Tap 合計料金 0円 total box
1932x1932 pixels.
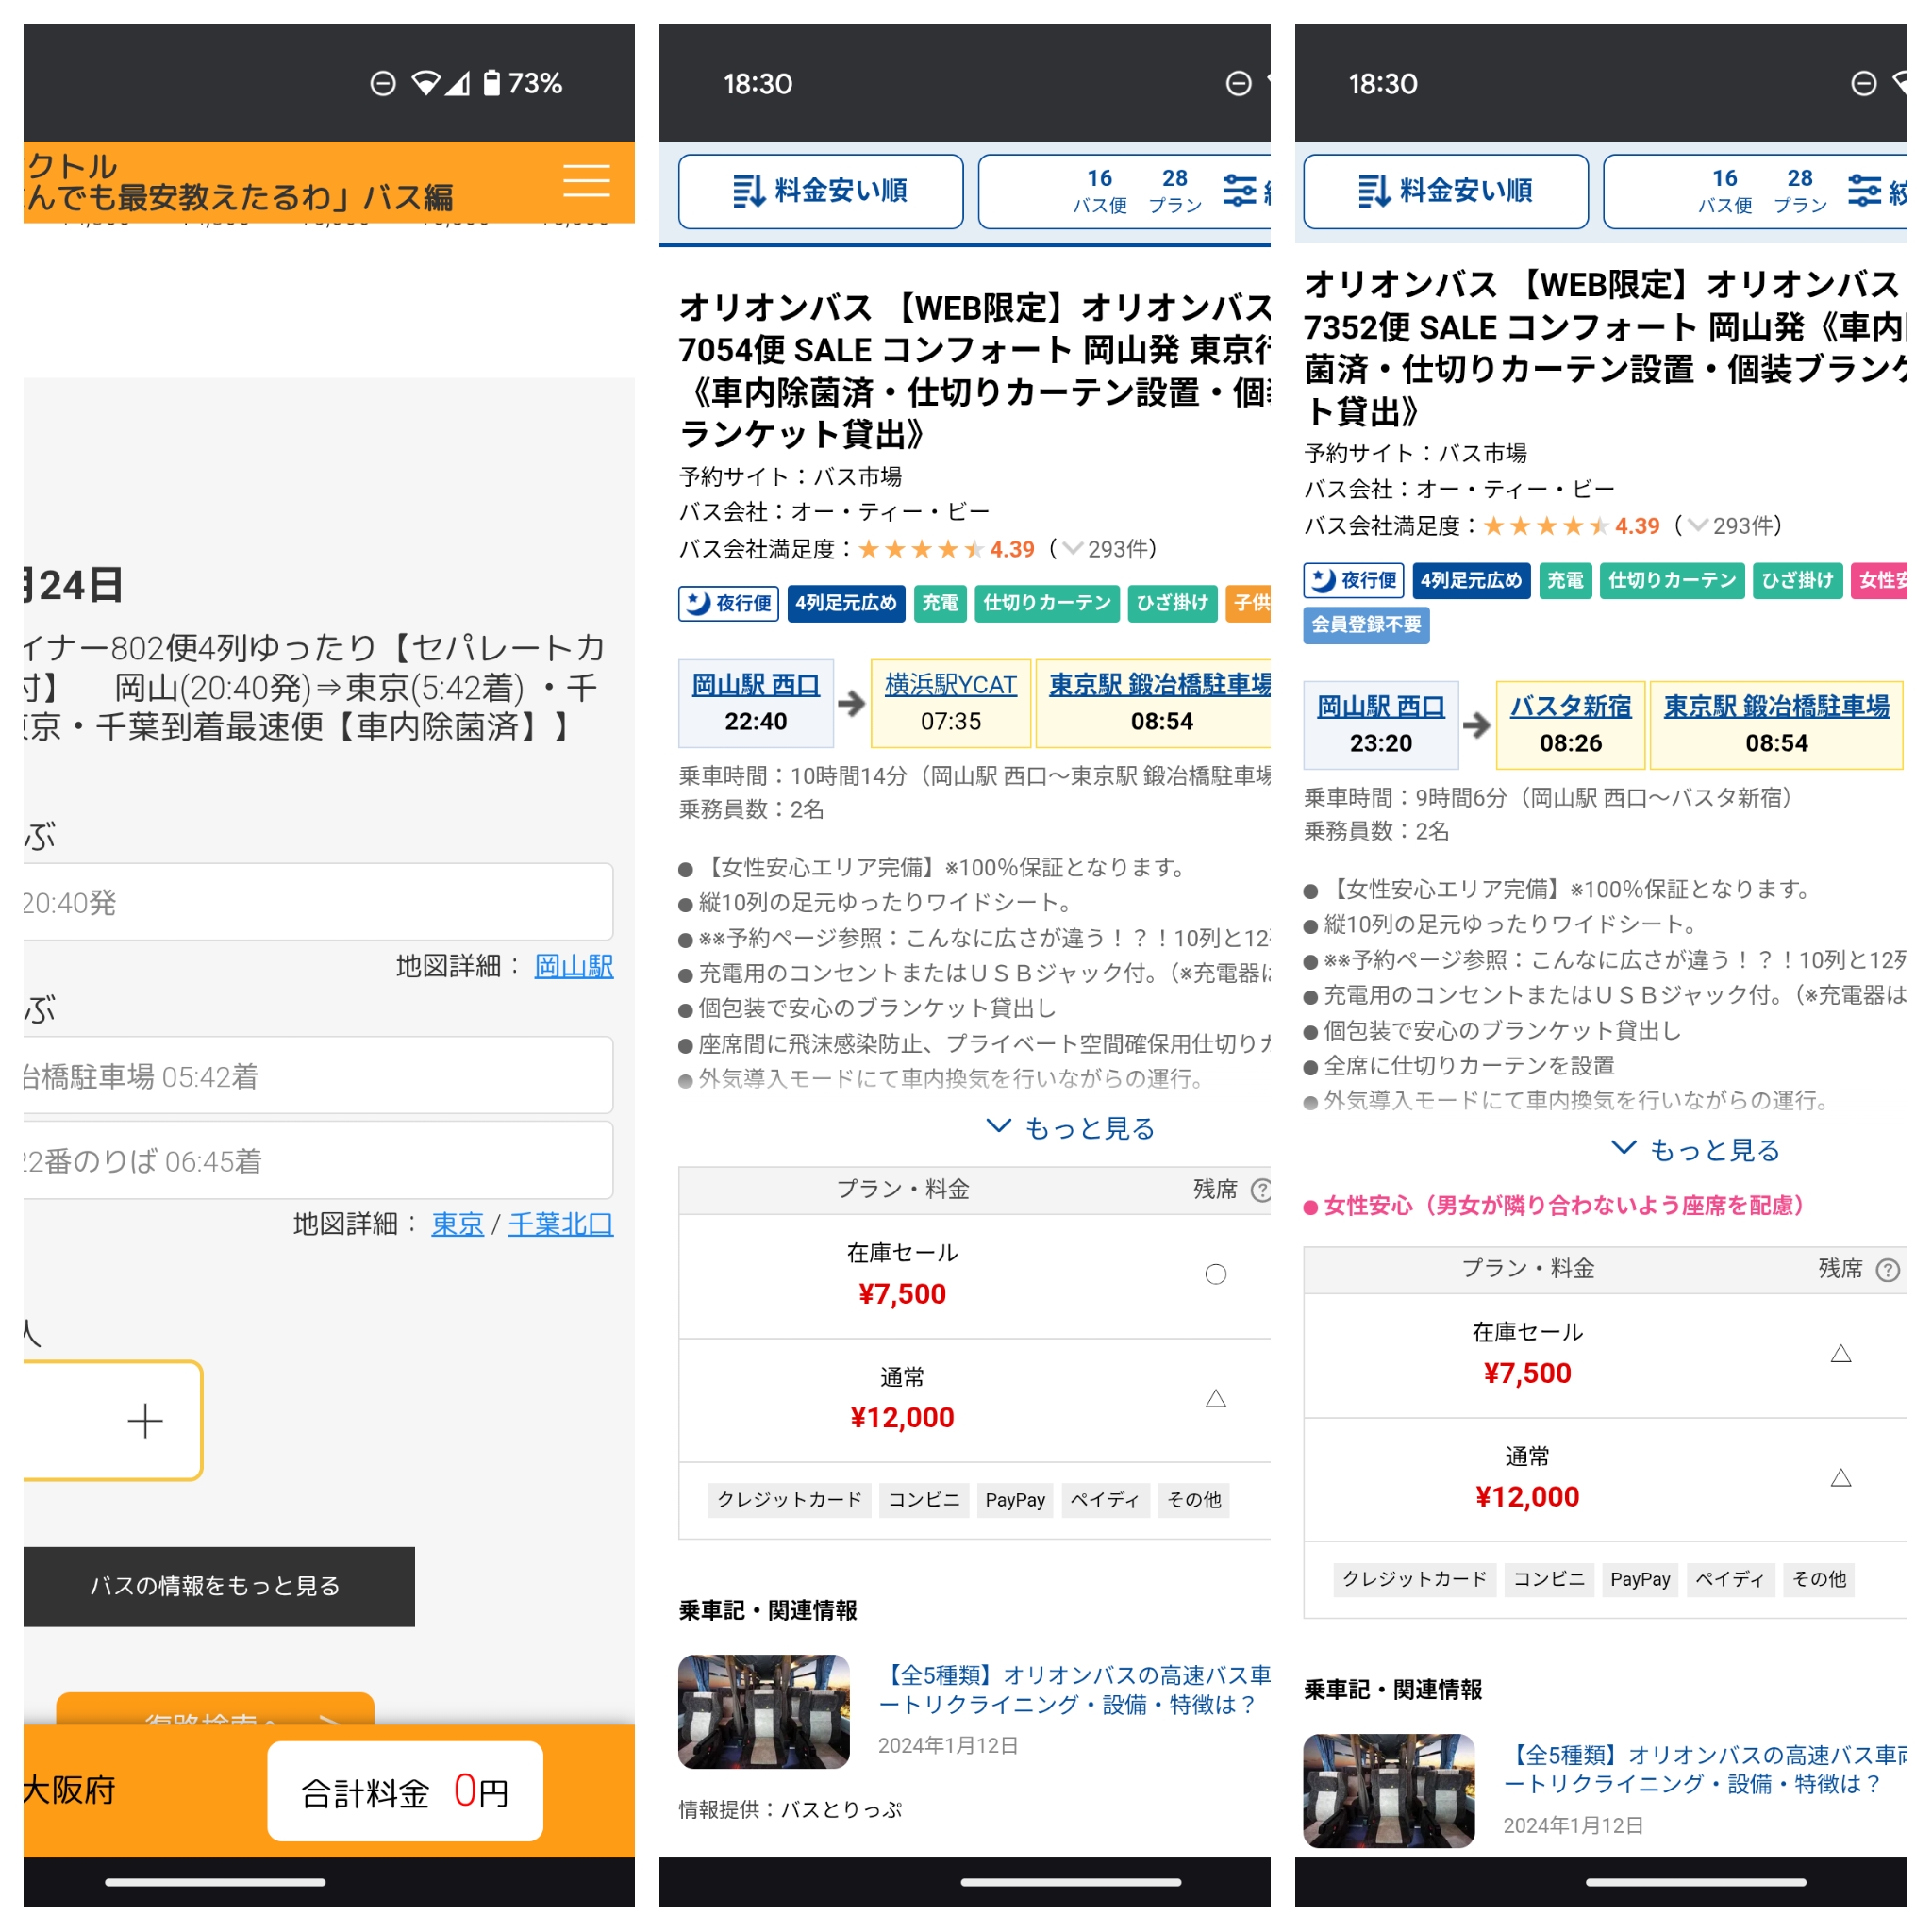(x=405, y=1791)
